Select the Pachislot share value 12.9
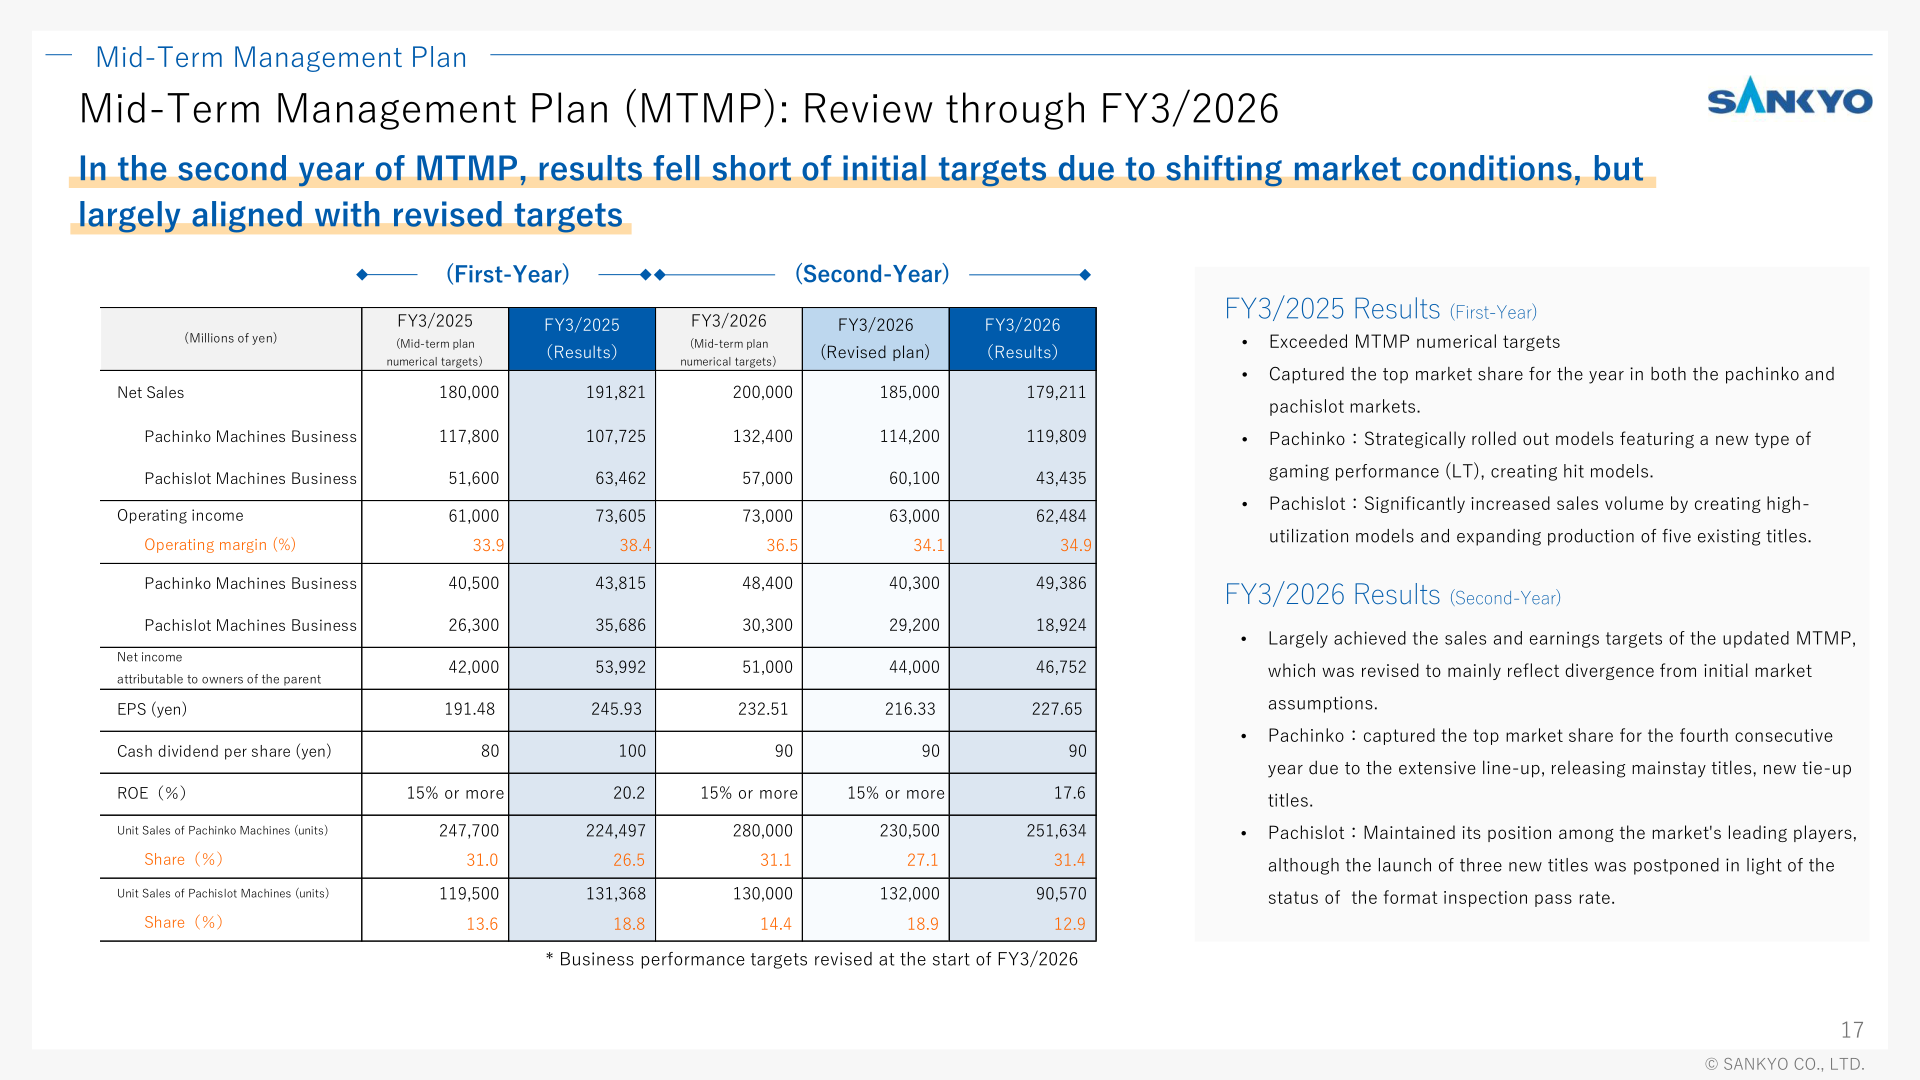Screen dimensions: 1920x1080 [x=1069, y=925]
